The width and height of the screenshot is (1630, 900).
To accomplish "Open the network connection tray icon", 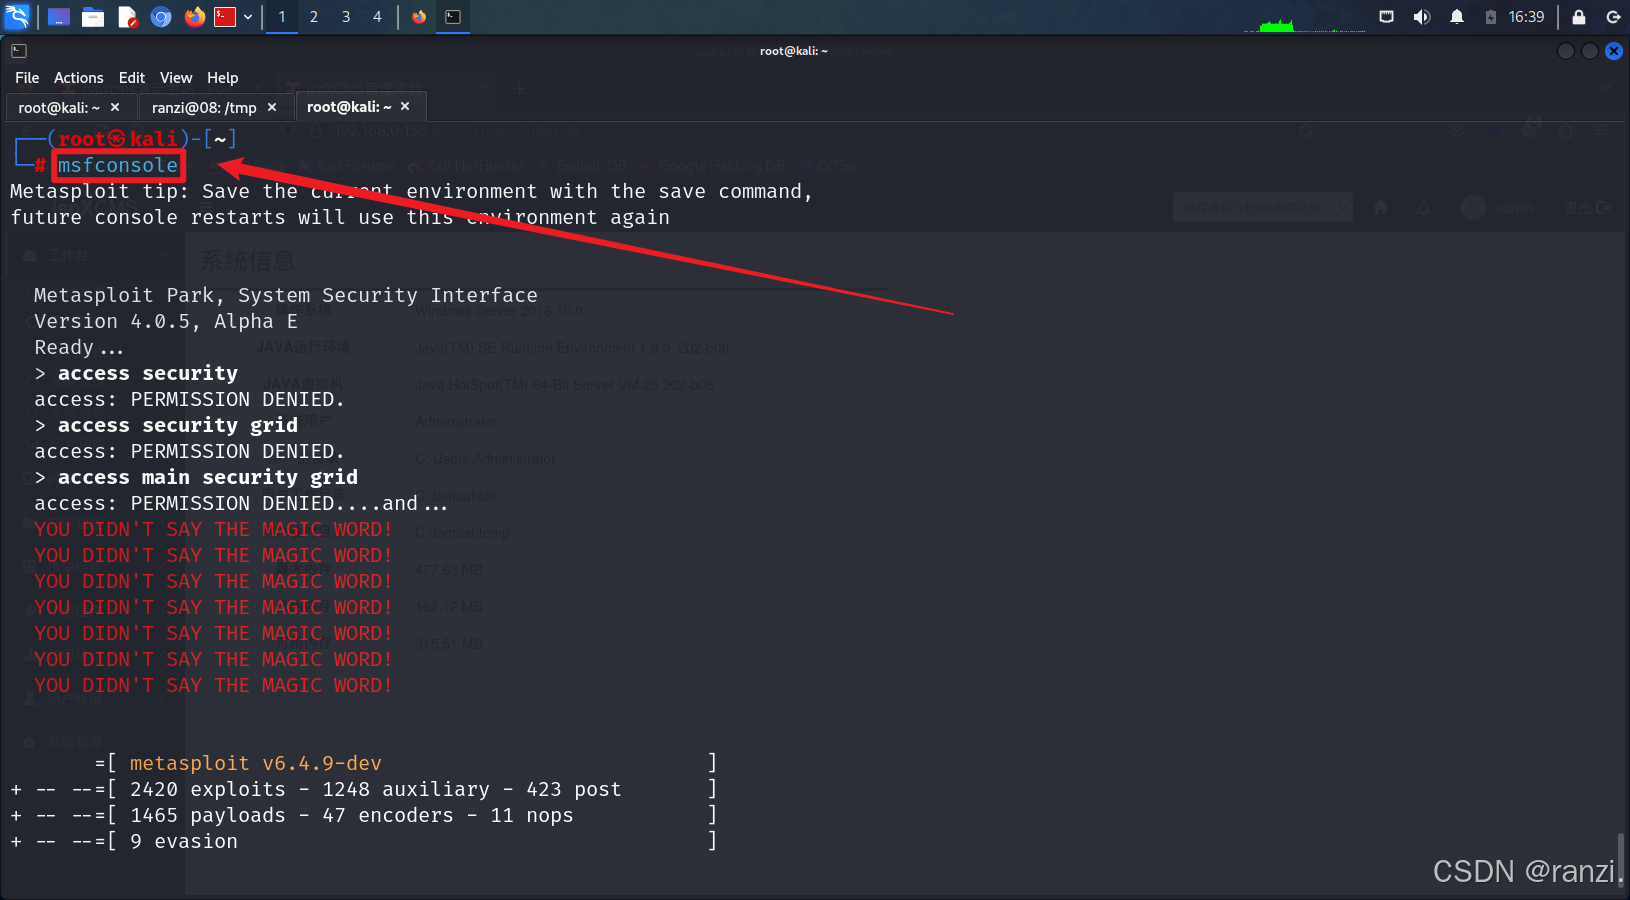I will (x=1386, y=17).
